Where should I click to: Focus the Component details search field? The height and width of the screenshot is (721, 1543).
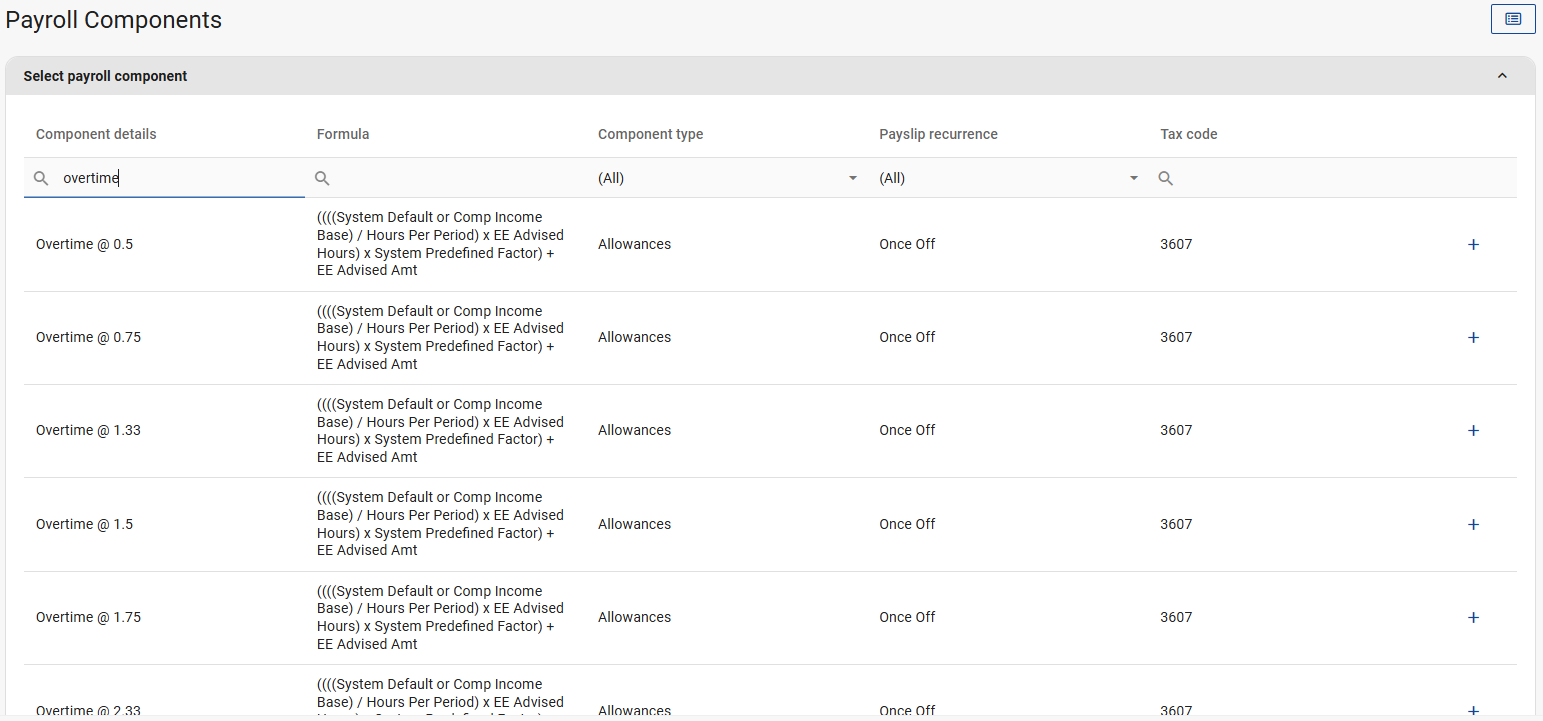(180, 178)
